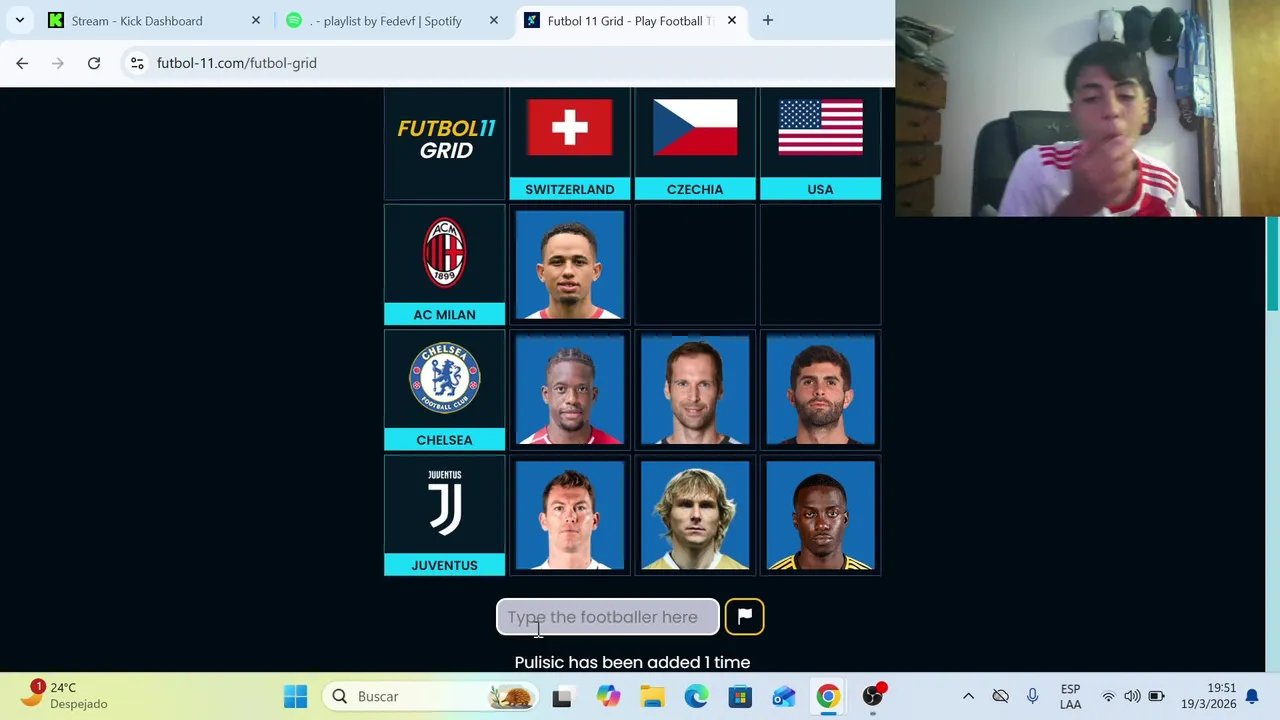Click the Juventus–USA player photo
1280x720 pixels.
820,516
